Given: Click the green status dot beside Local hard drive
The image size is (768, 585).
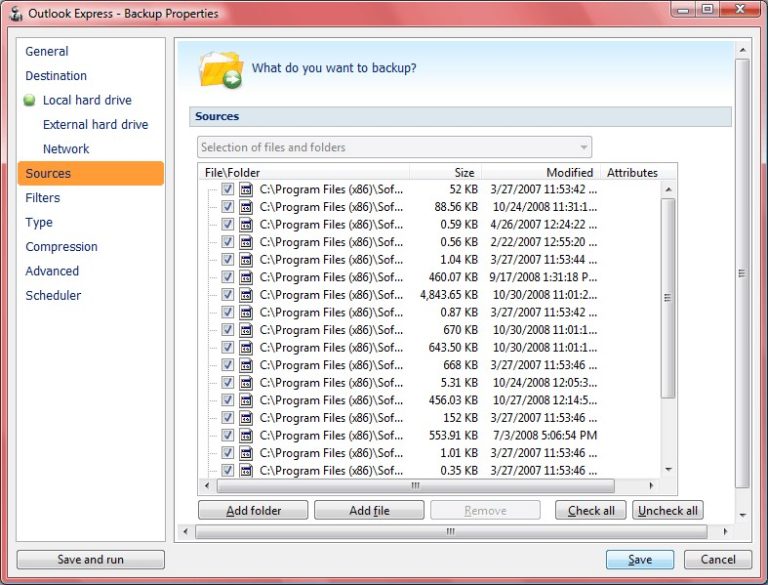Looking at the screenshot, I should pyautogui.click(x=29, y=100).
